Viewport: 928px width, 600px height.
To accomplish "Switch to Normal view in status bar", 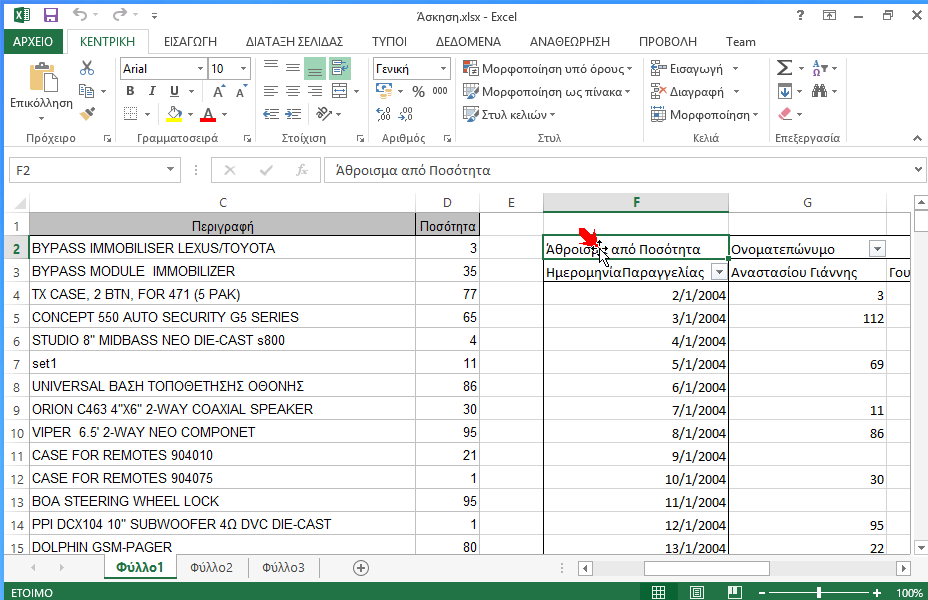I will (x=658, y=592).
